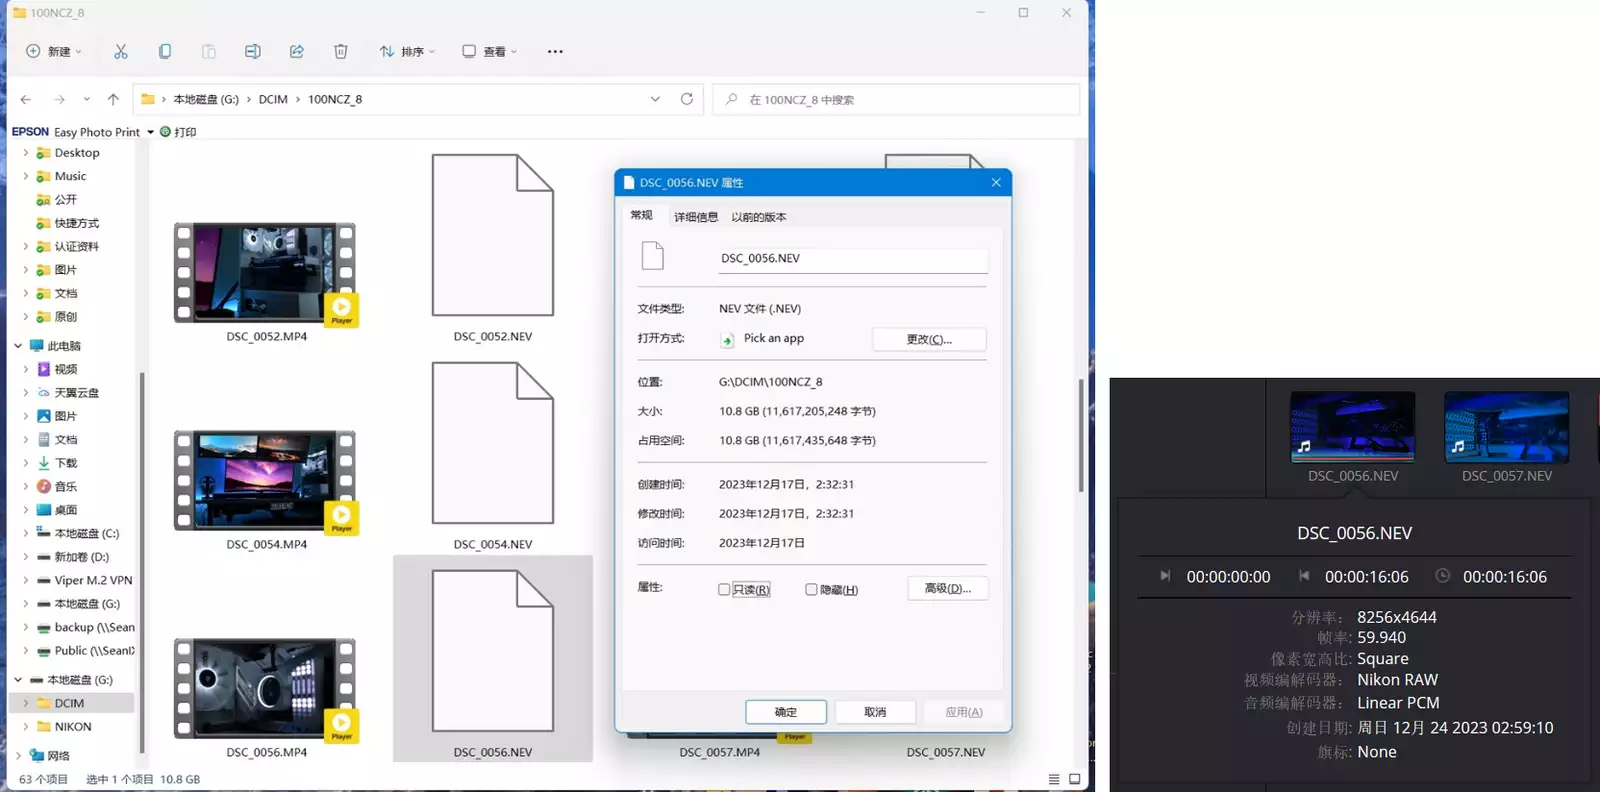Screen dimensions: 1600x792
Task: Click the Cut scissors icon in toolbar
Action: (121, 51)
